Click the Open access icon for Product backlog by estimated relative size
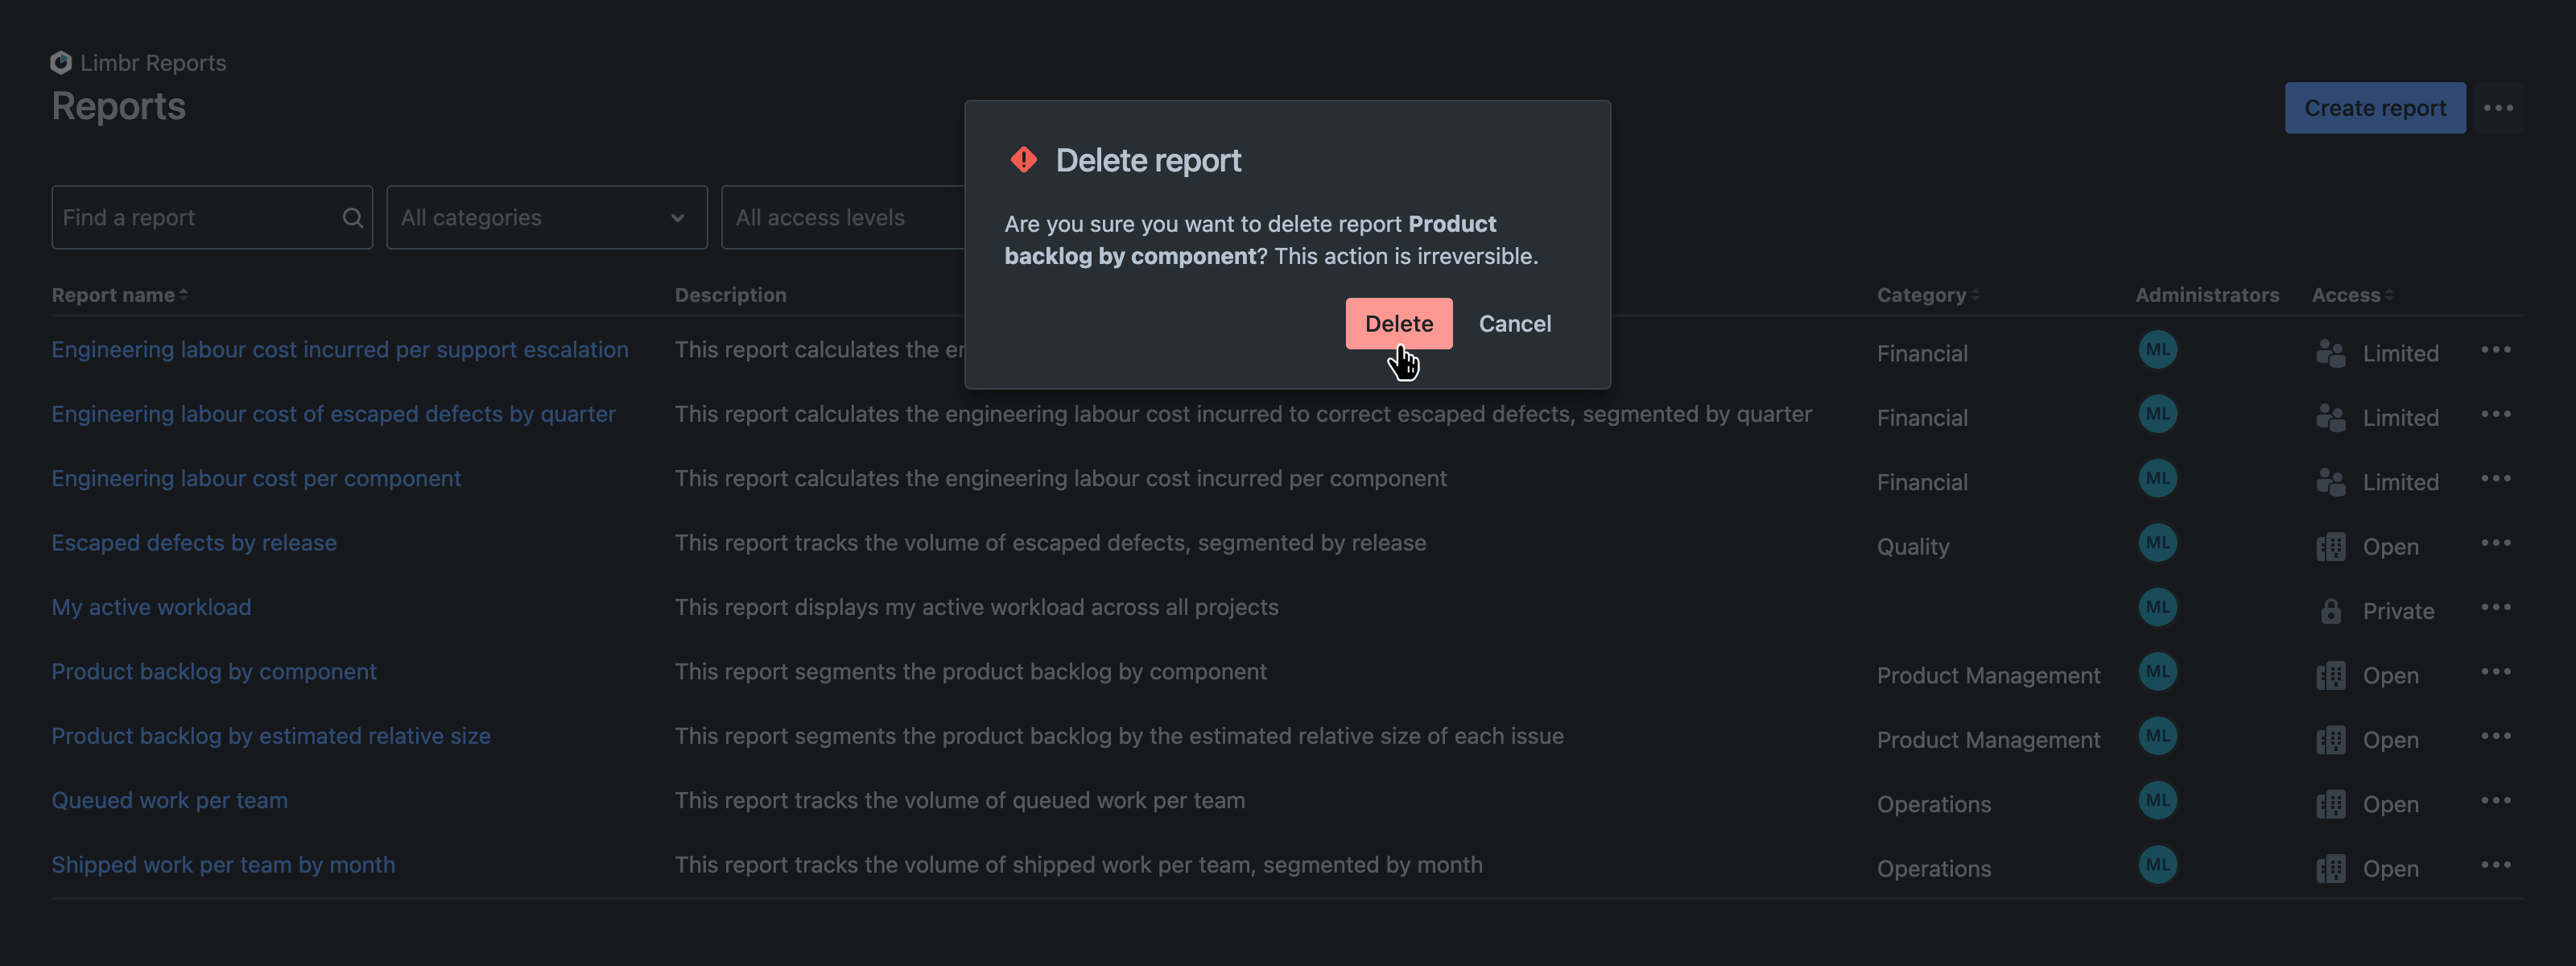The image size is (2576, 966). point(2331,736)
